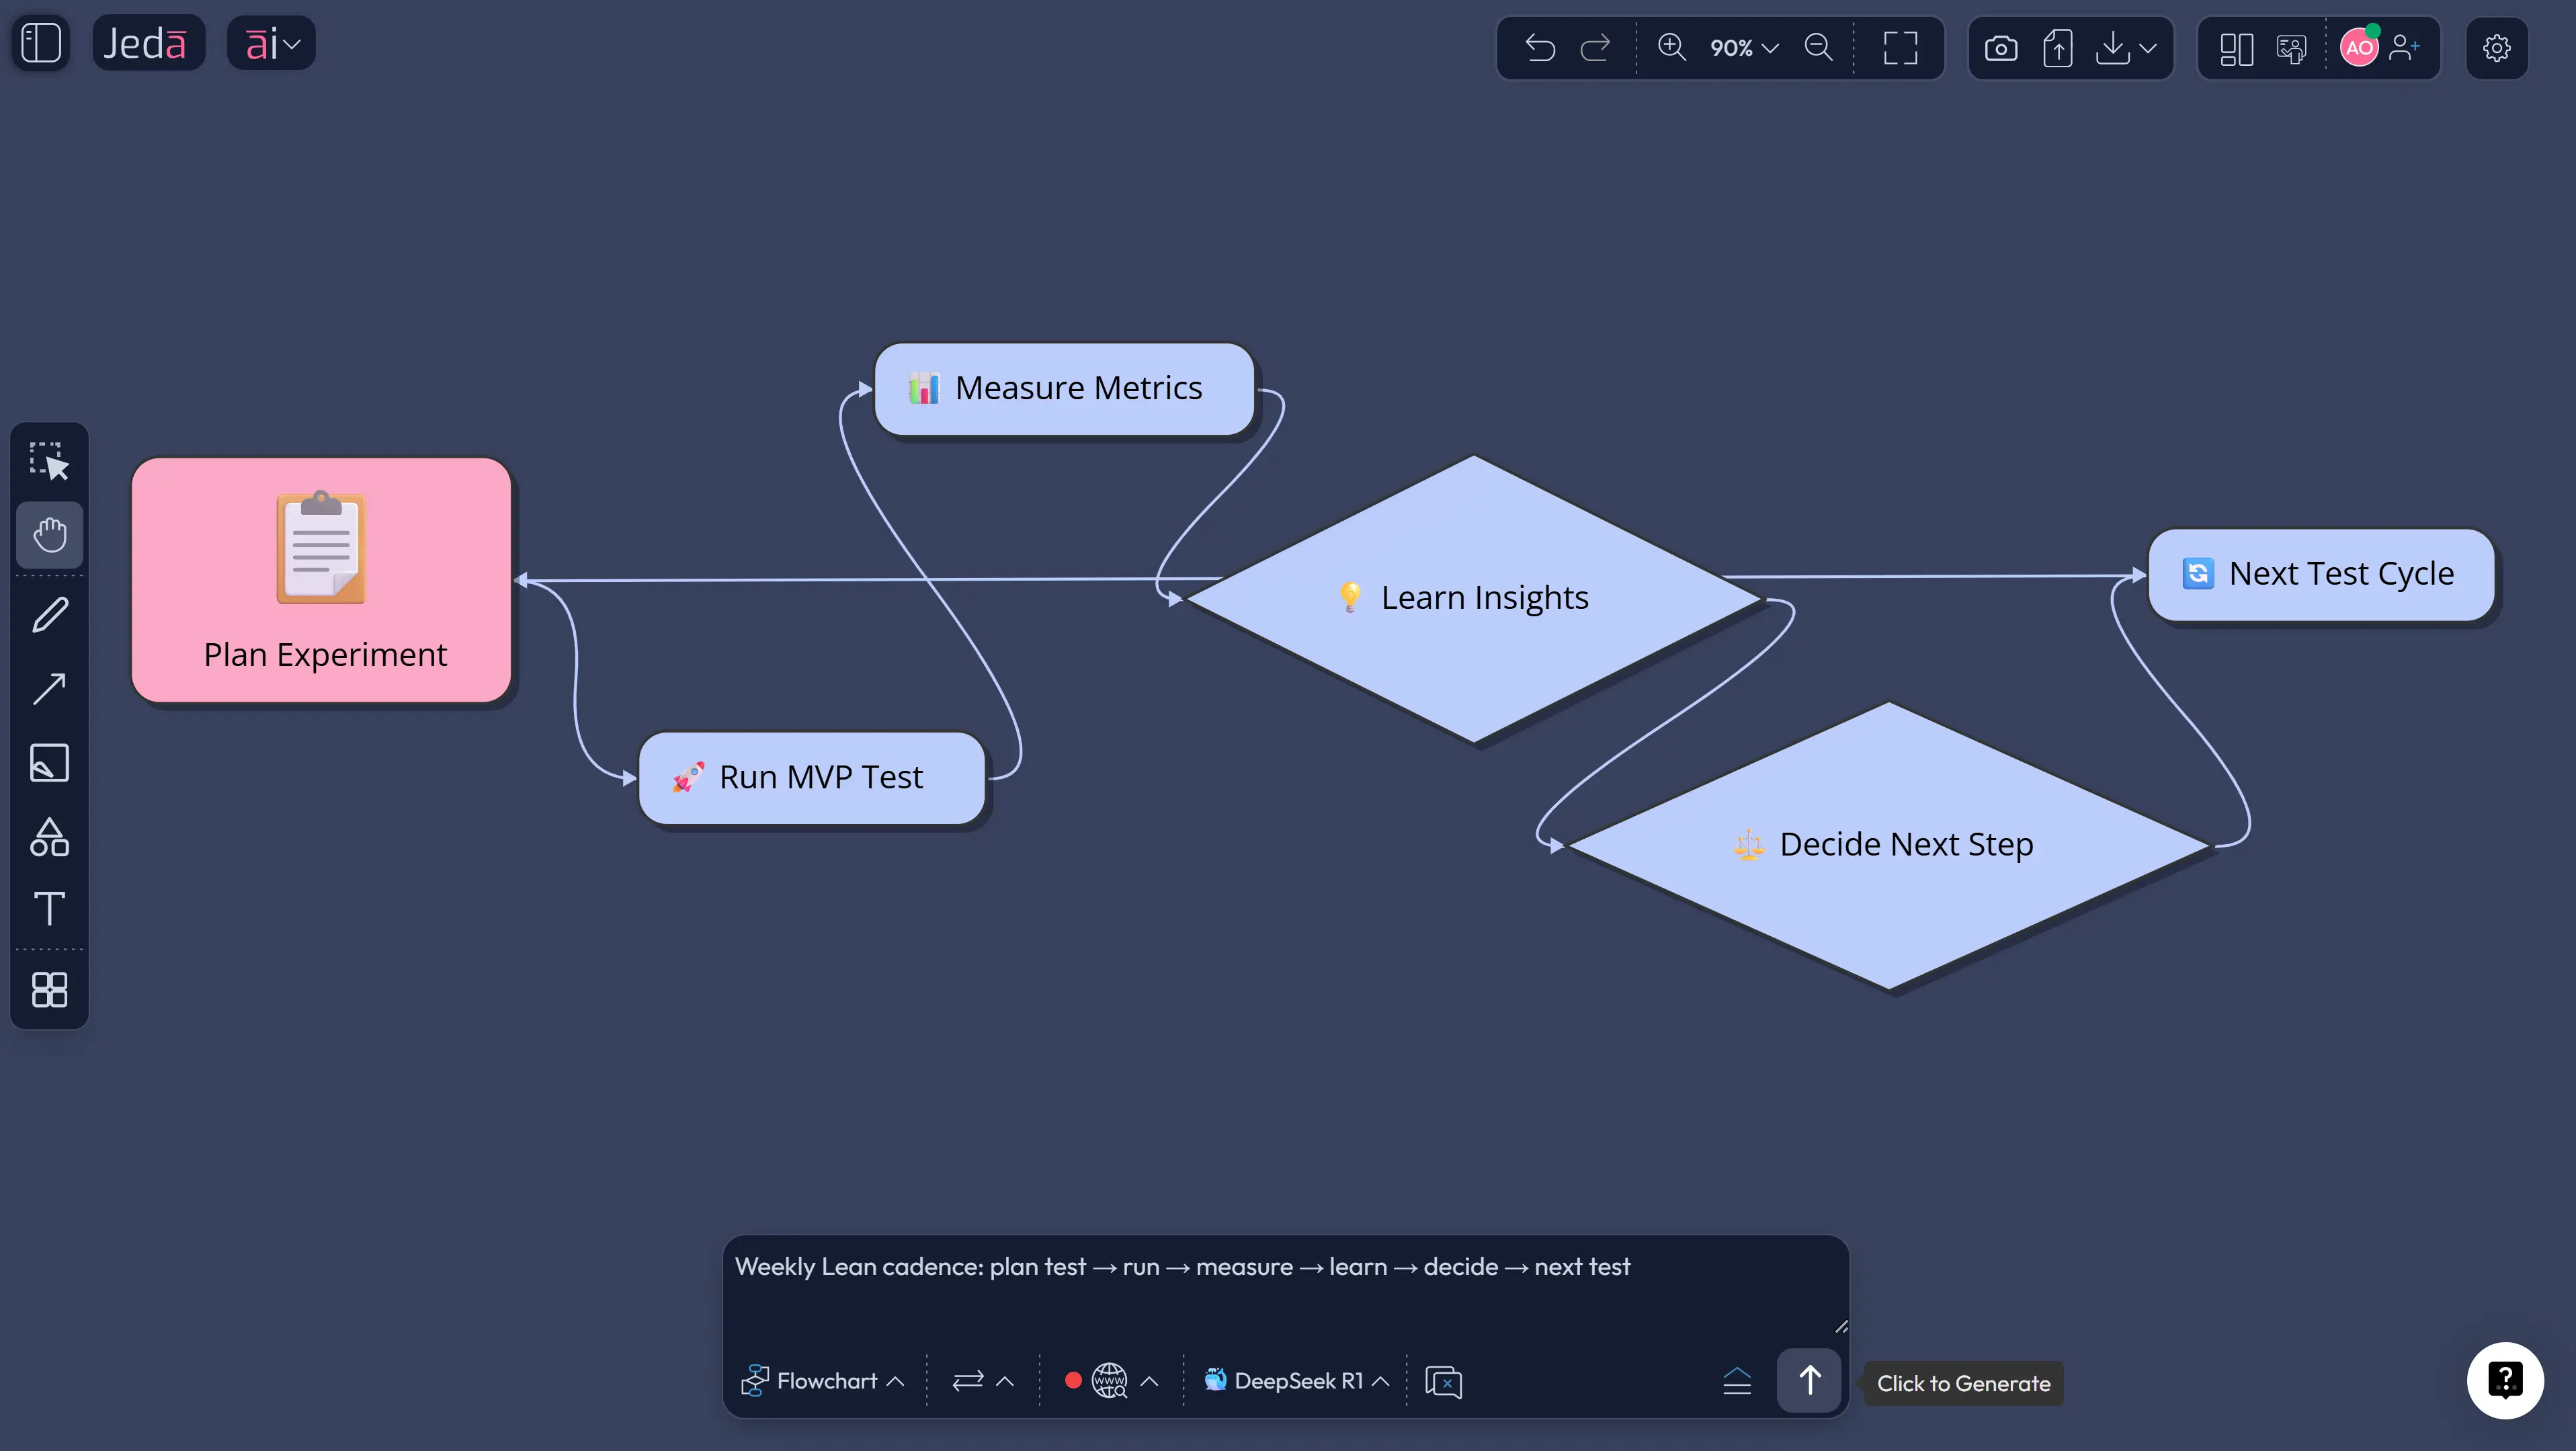
Task: Click the Undo button
Action: [1540, 48]
